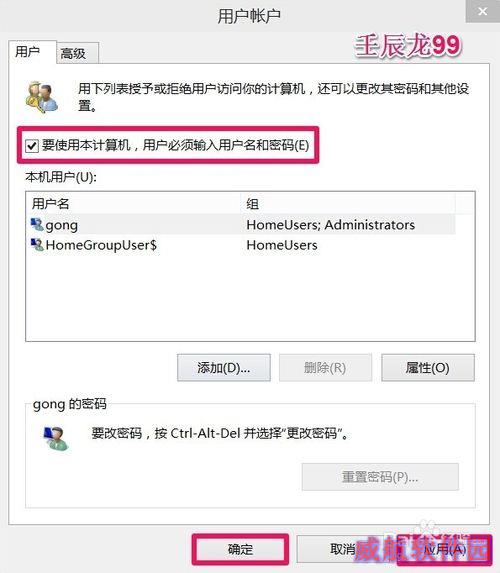Click the 用户名 column header
Viewport: 500px width, 573px height.
[x=134, y=203]
